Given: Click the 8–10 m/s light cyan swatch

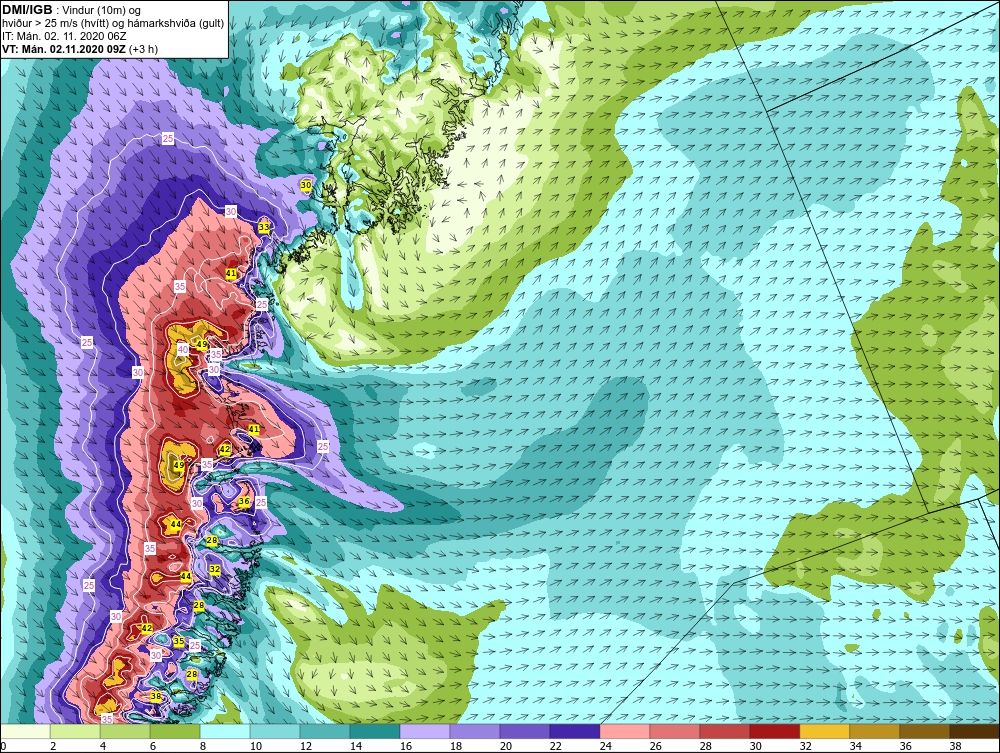Looking at the screenshot, I should click(225, 731).
